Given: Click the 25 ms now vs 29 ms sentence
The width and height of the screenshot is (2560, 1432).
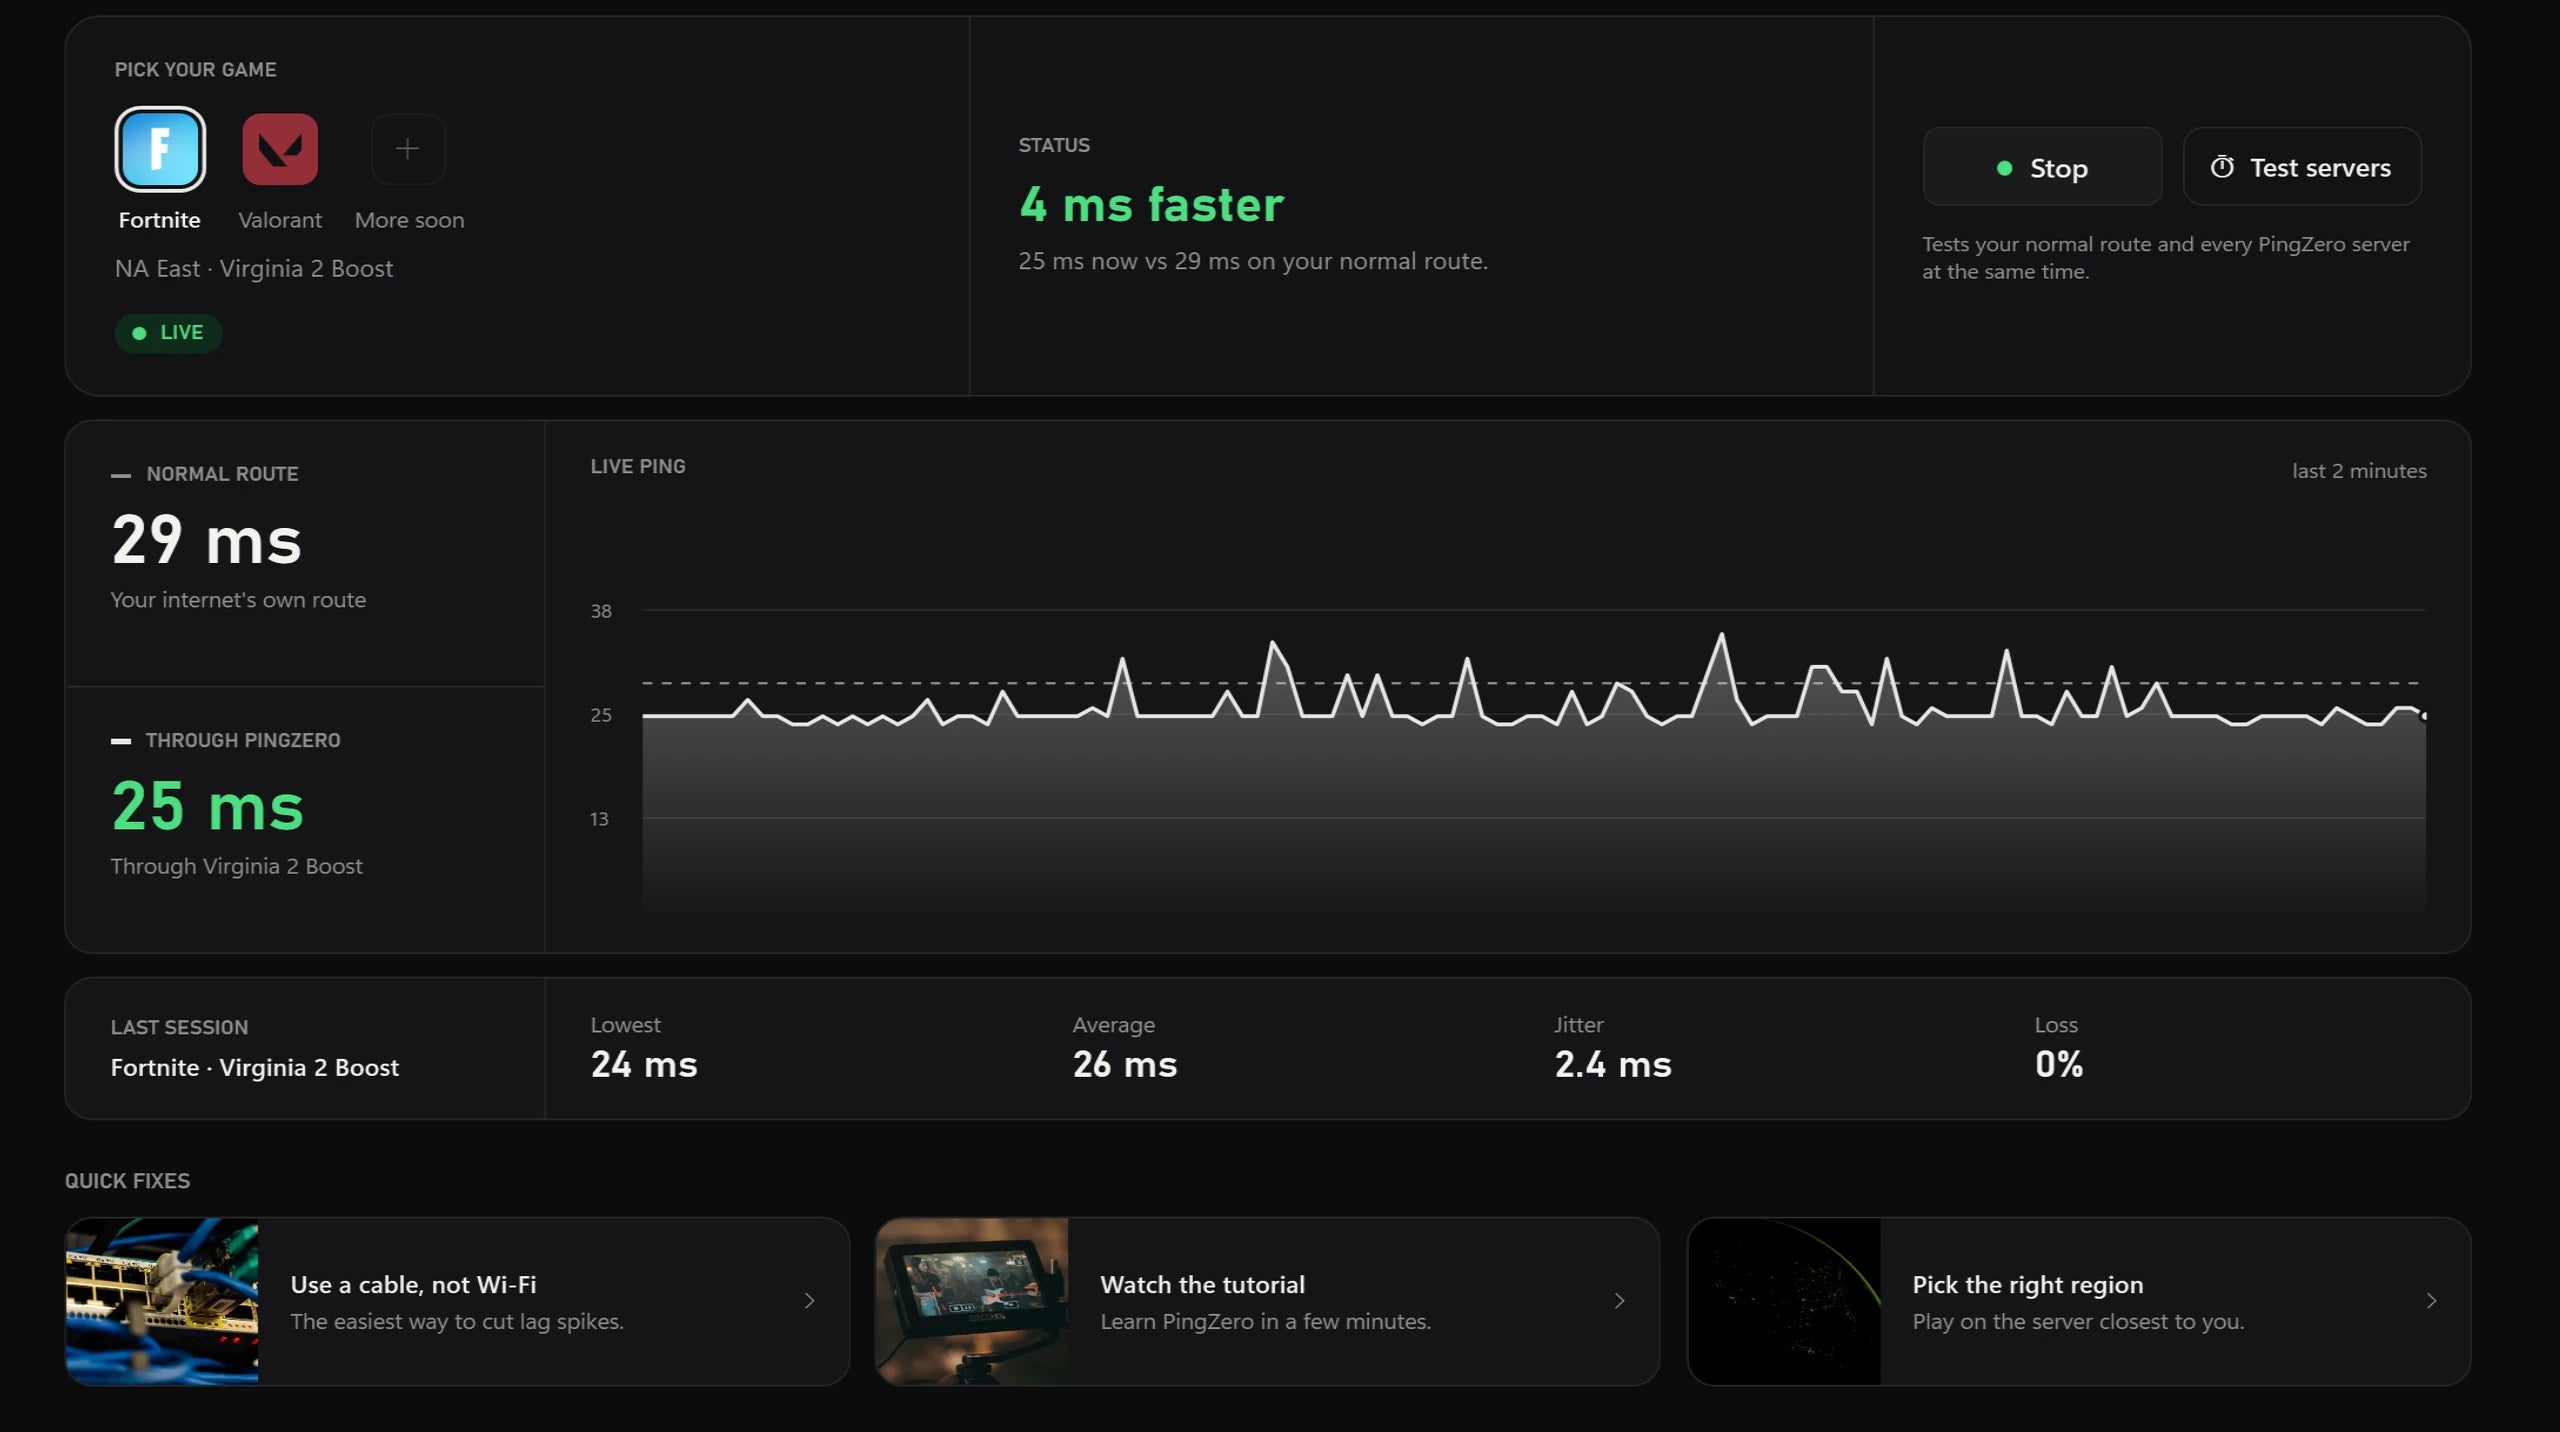Looking at the screenshot, I should tap(1253, 261).
